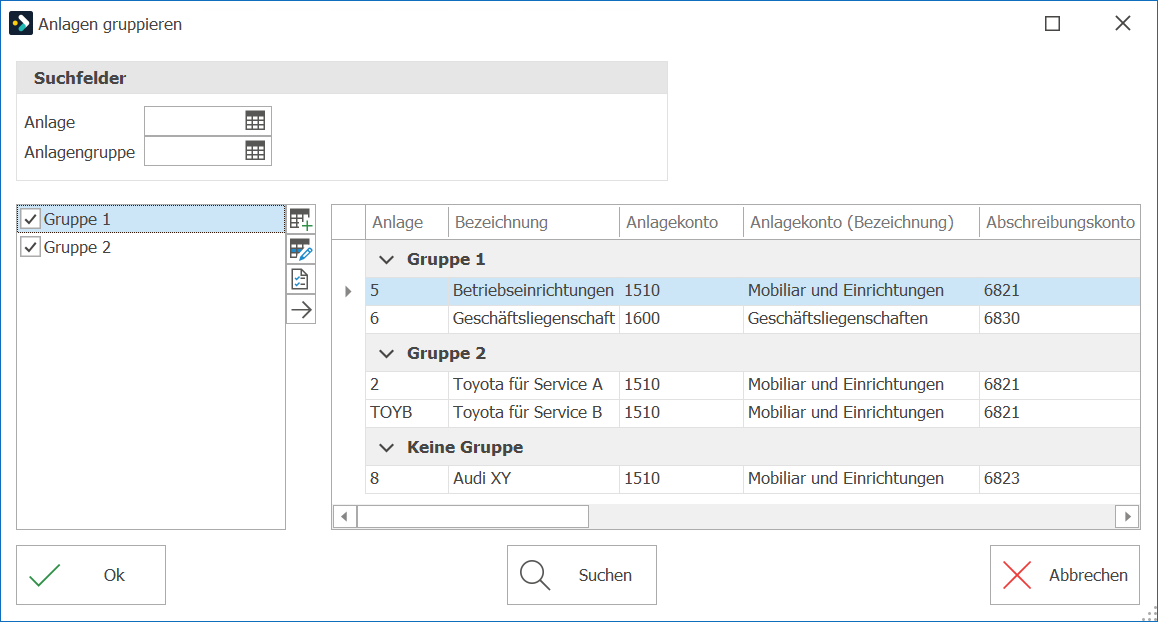
Task: Click the app logo in the title bar
Action: [x=21, y=24]
